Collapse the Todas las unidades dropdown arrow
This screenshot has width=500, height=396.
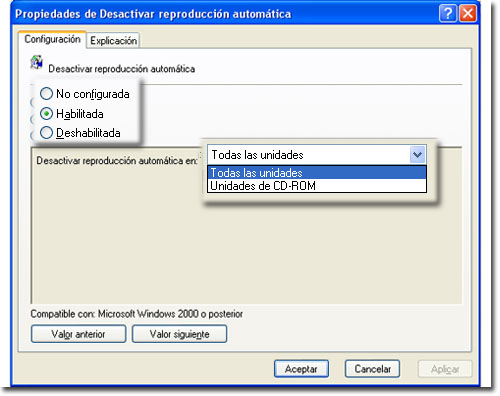[417, 155]
